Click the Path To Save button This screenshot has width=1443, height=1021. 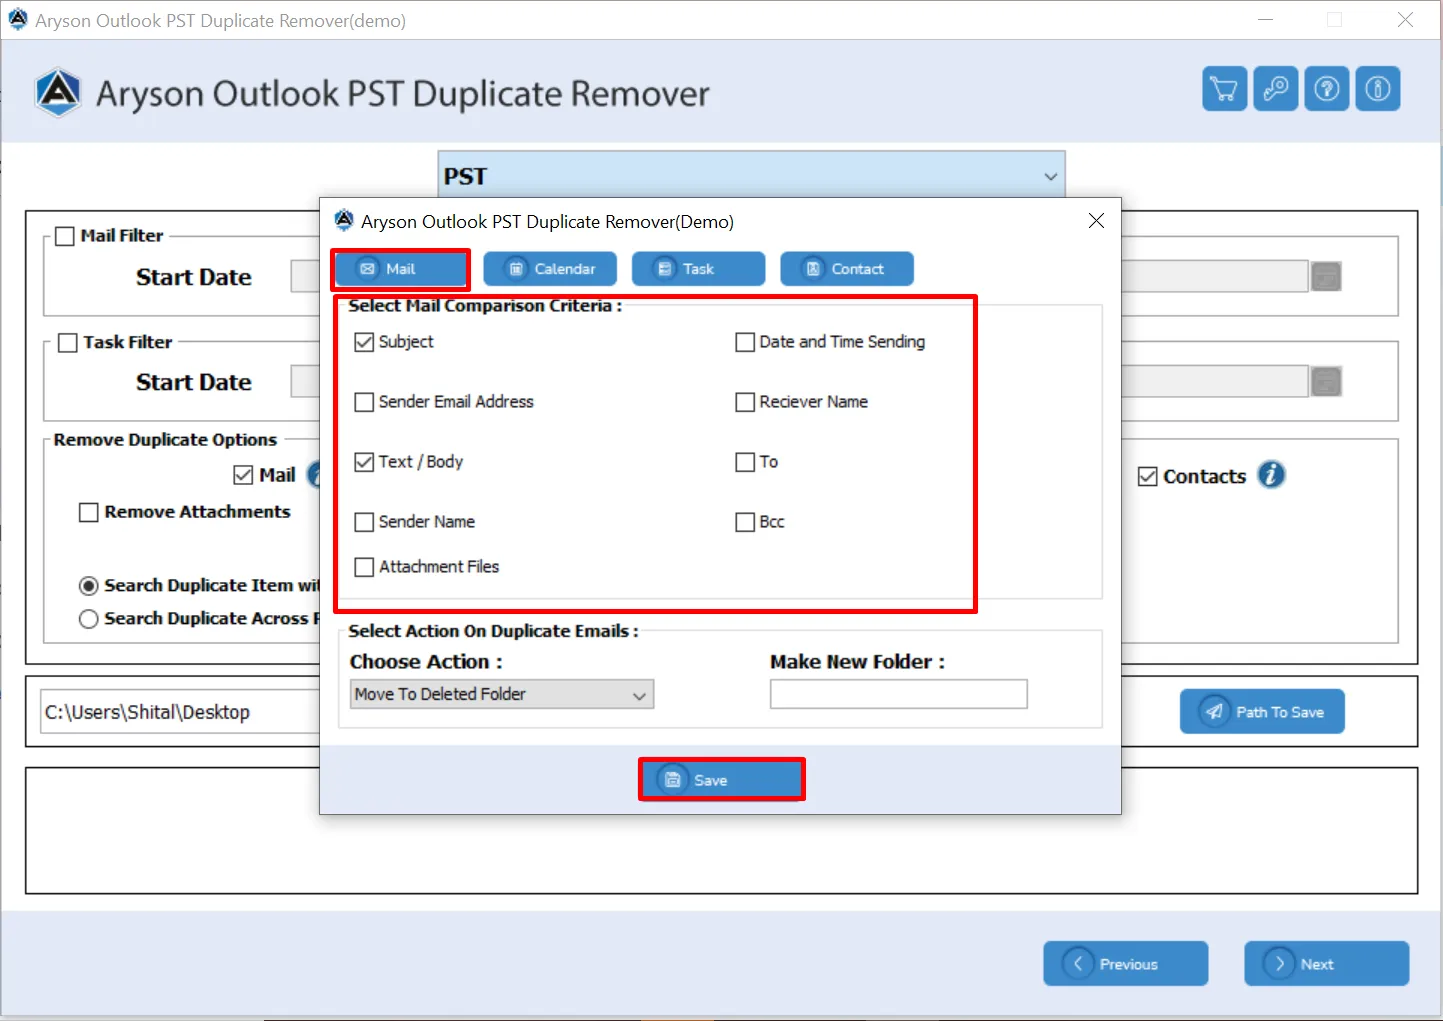tap(1262, 712)
